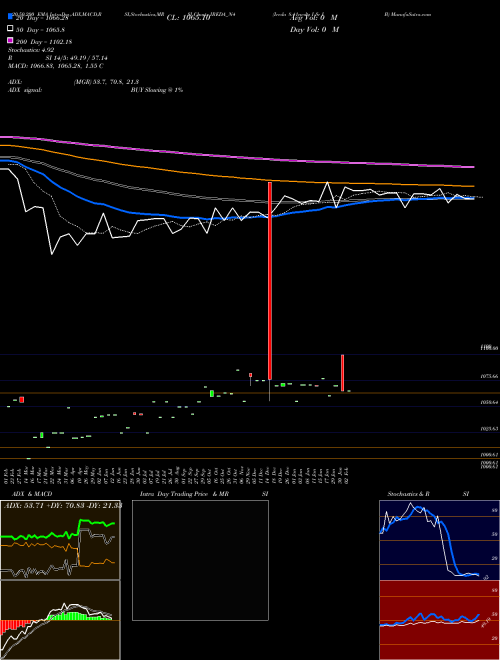Click the 'SI 14/3: 49.19 / 57.14' reading
500x660 pixels.
pos(76,58)
